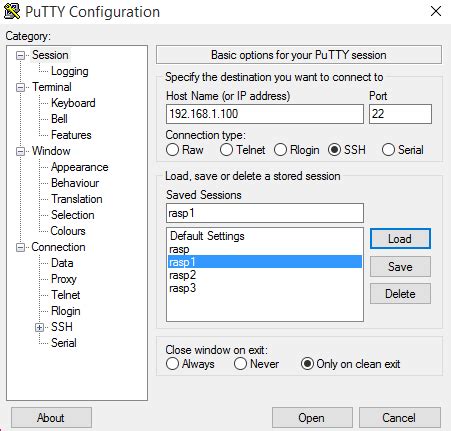This screenshot has width=451, height=431.
Task: Click the Load button
Action: pyautogui.click(x=400, y=239)
